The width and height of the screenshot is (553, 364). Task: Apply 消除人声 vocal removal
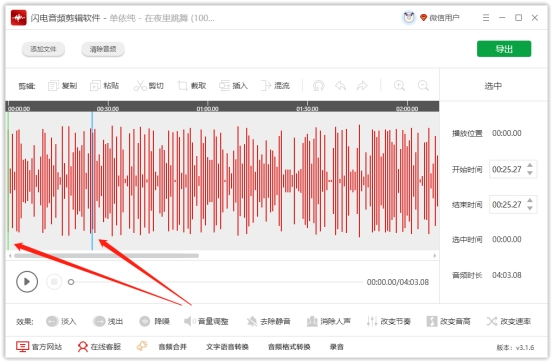click(329, 321)
